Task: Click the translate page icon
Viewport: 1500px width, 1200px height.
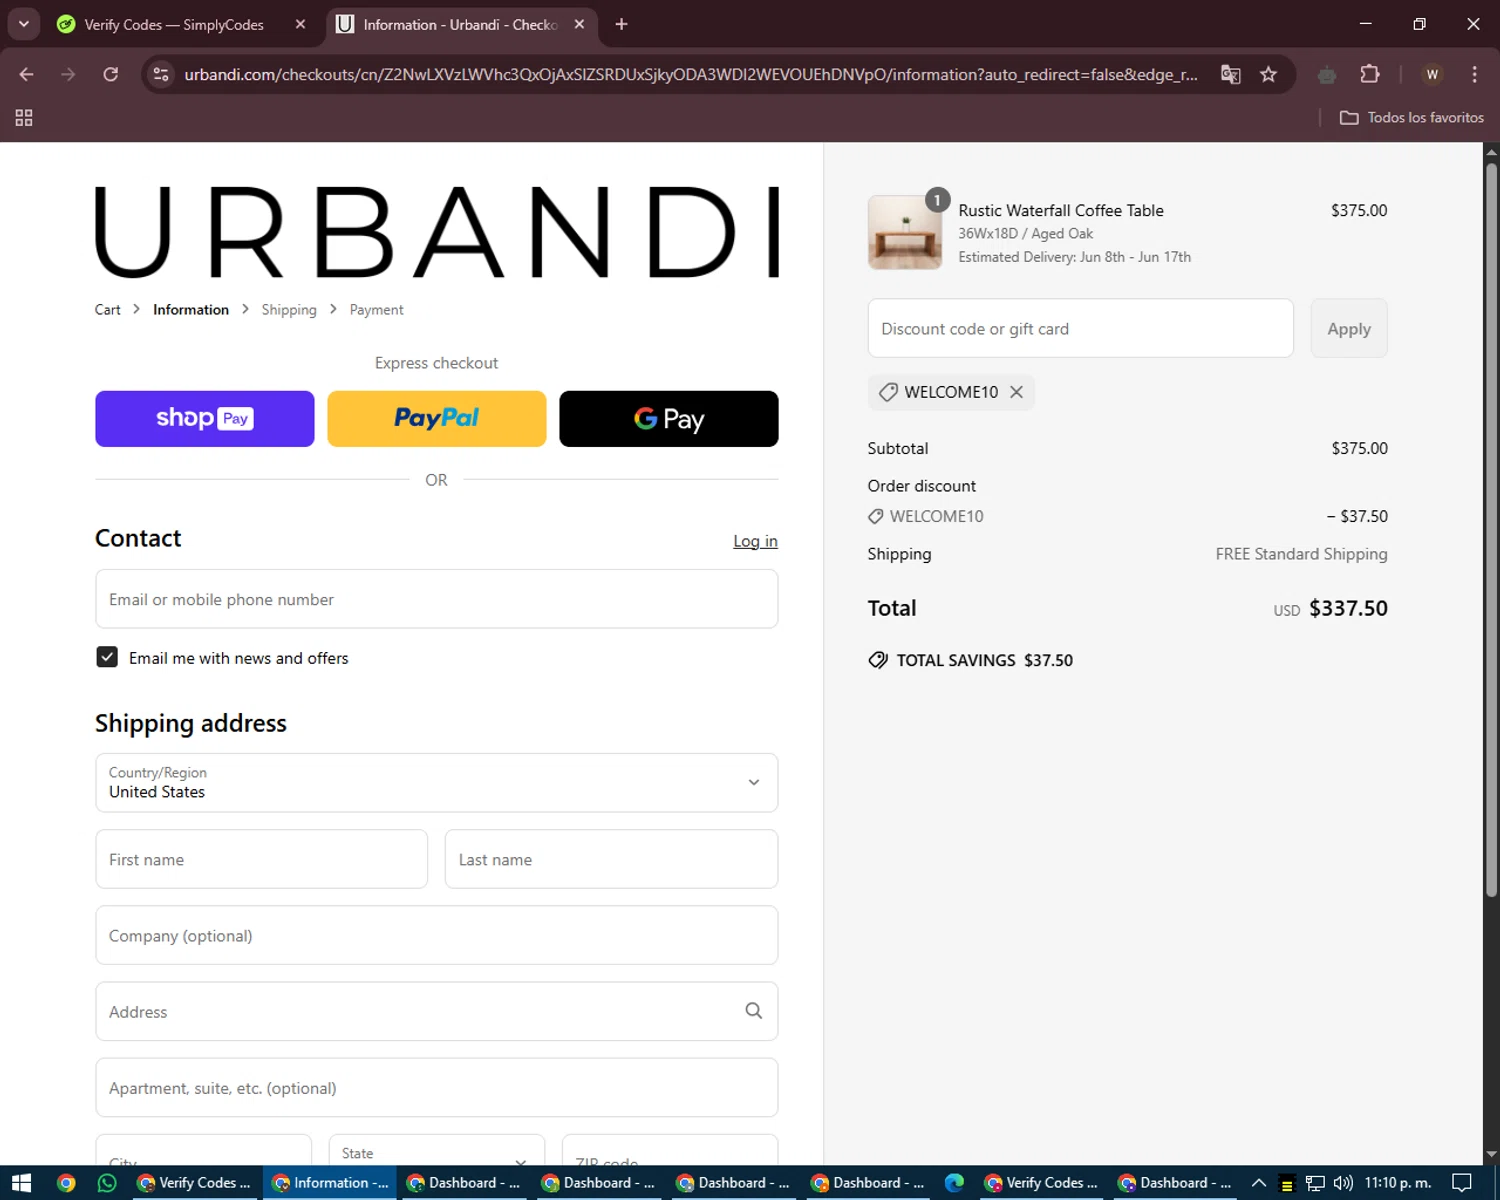Action: 1231,74
